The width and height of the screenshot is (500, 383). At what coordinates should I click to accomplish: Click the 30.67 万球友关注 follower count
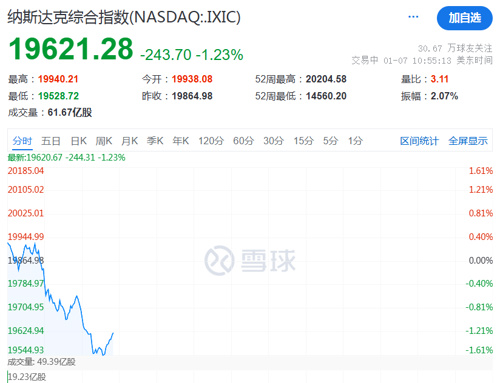click(455, 48)
